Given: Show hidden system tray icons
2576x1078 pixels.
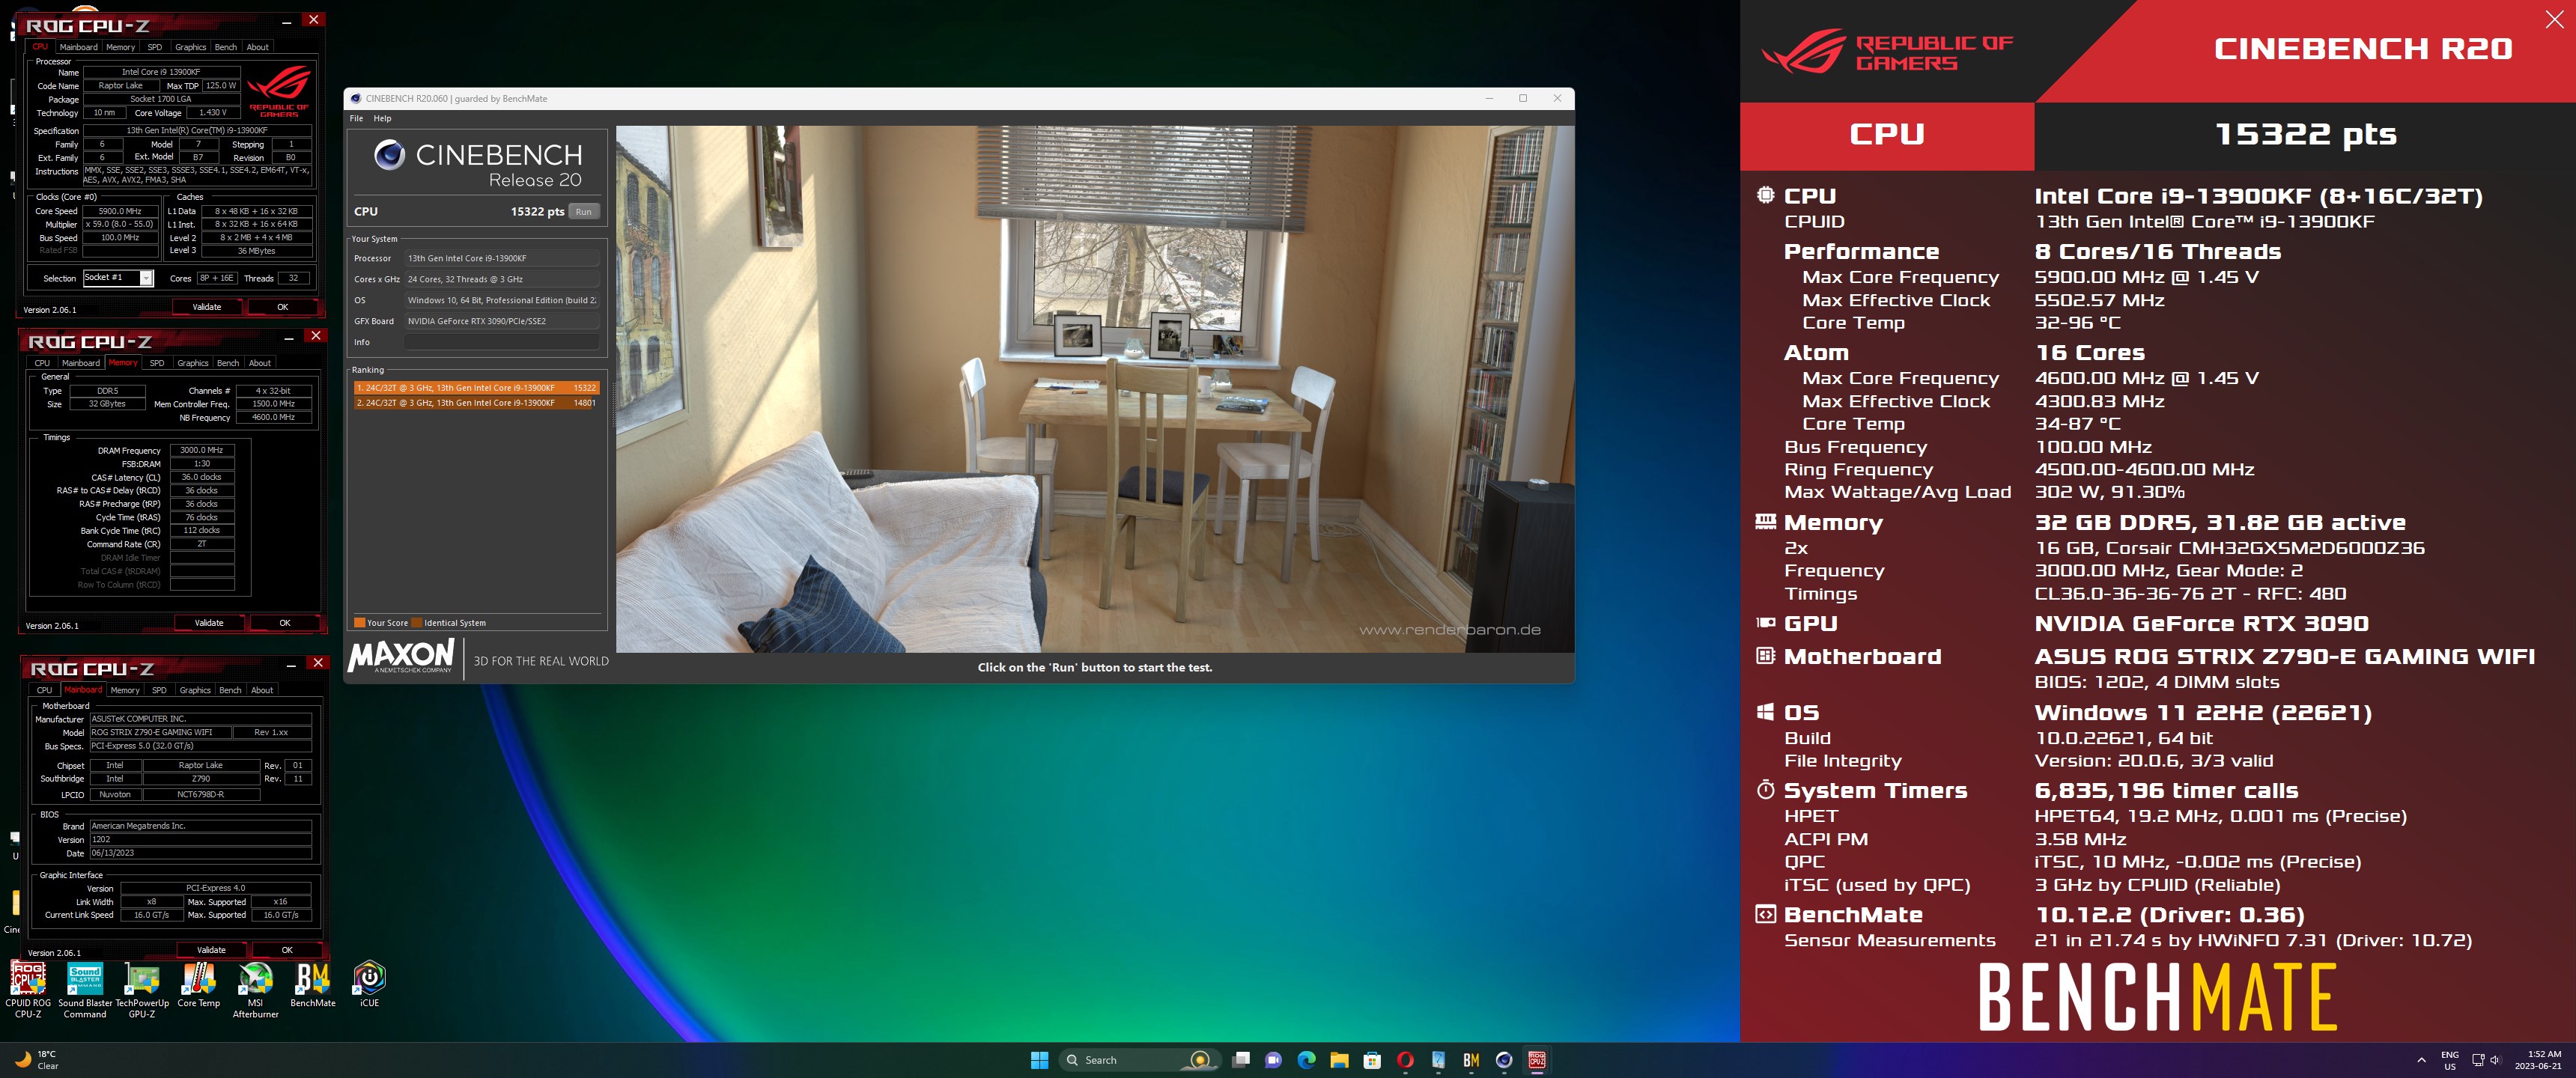Looking at the screenshot, I should point(2421,1060).
